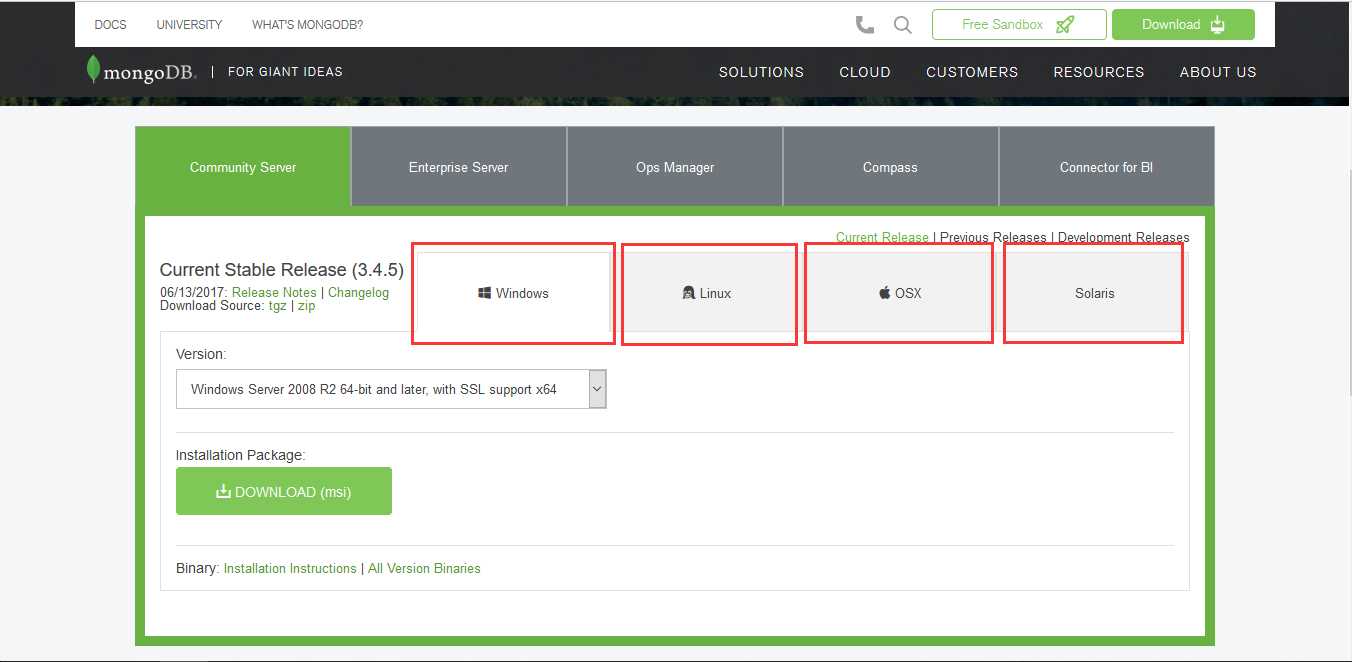Click the green DOWNLOAD (msi) button
Screen dimensions: 1352x662
[284, 491]
